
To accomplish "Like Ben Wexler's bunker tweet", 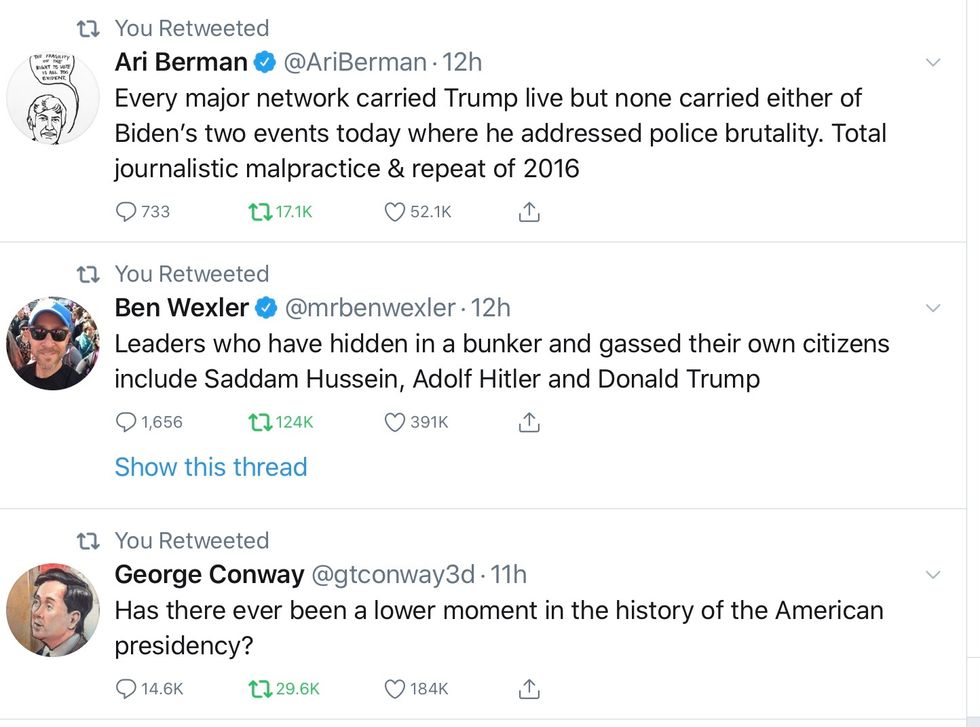I will pos(395,422).
